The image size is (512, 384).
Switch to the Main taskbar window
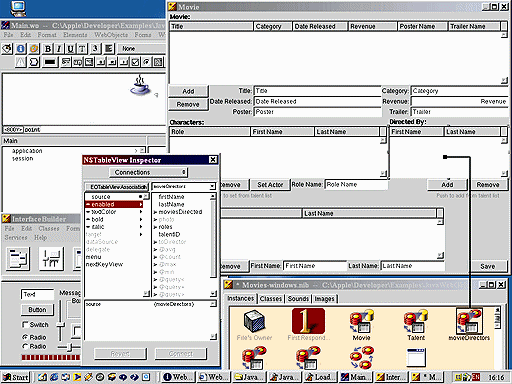tap(356, 377)
